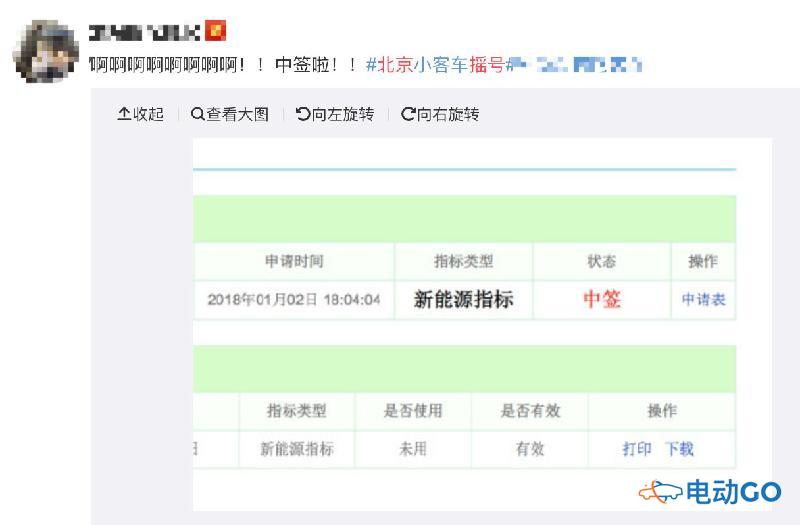Click the 申请时间 column header
The height and width of the screenshot is (525, 800).
click(294, 261)
